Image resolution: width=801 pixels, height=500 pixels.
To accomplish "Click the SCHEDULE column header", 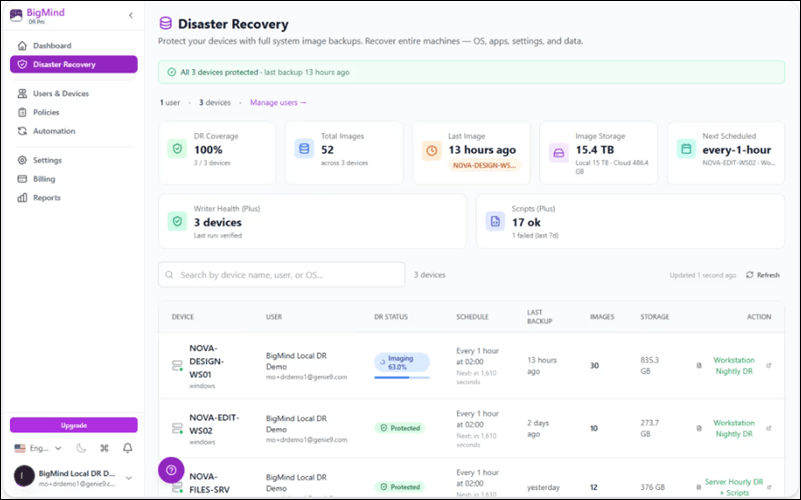I will click(472, 317).
